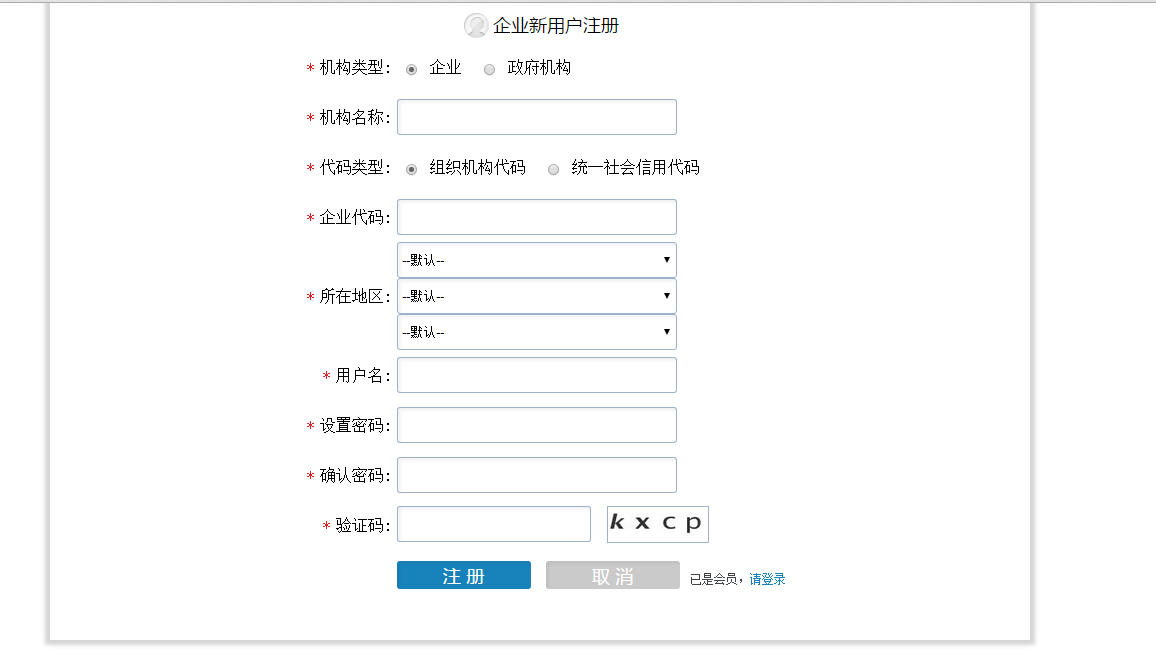Expand the middle 所在地区 dropdown
The height and width of the screenshot is (663, 1156).
536,296
